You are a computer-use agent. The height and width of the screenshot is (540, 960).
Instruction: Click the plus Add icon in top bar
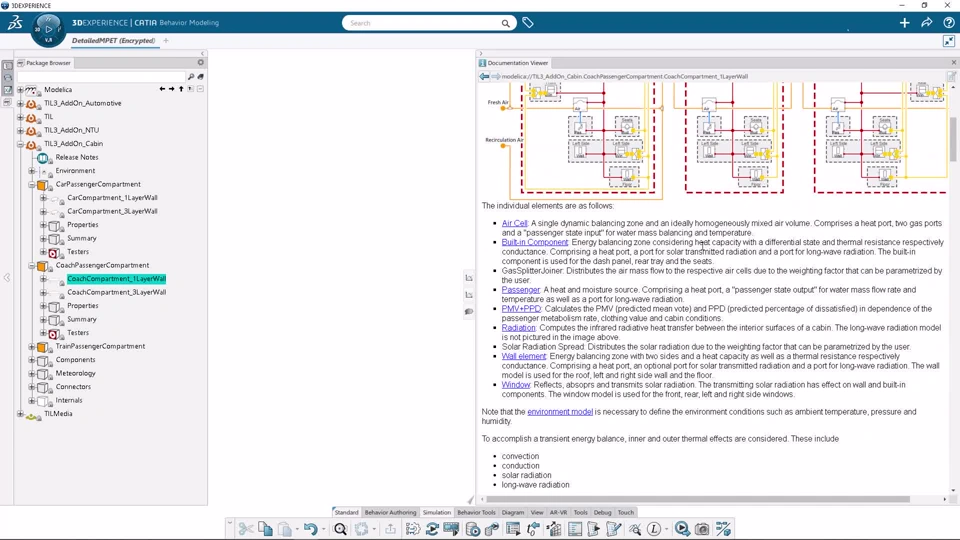click(904, 23)
